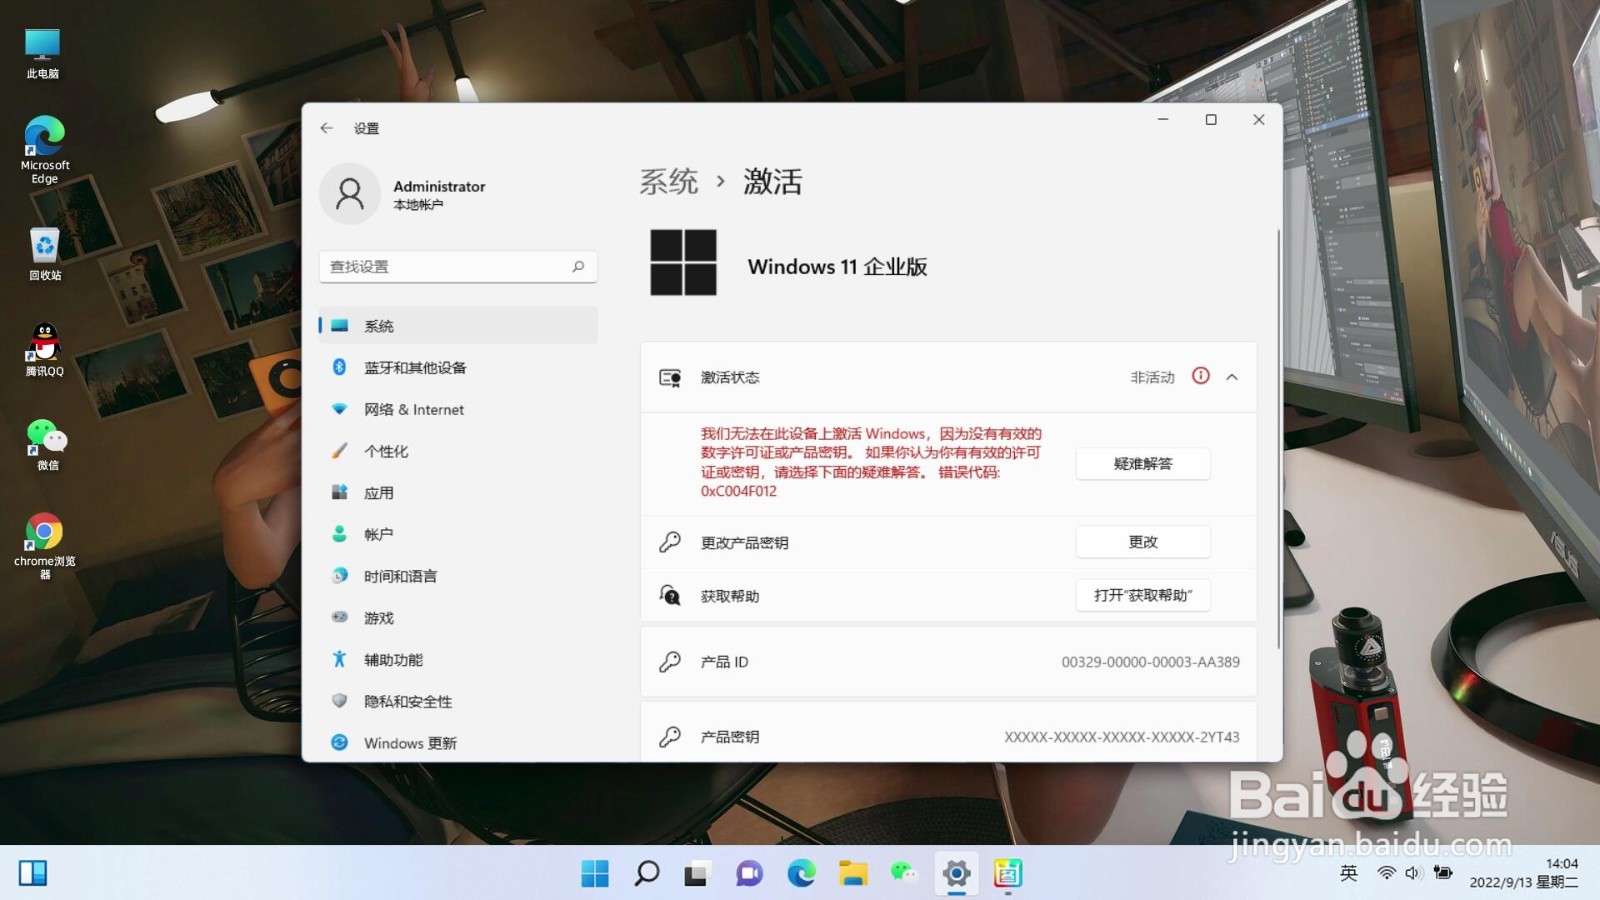Select 网络 & Internet in sidebar
This screenshot has width=1600, height=900.
(x=458, y=410)
